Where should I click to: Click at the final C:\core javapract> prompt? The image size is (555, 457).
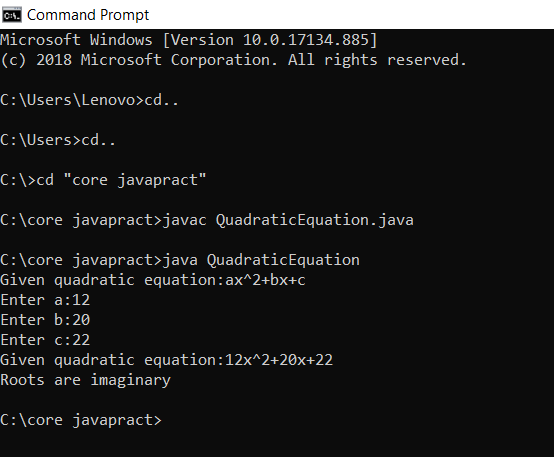point(81,420)
